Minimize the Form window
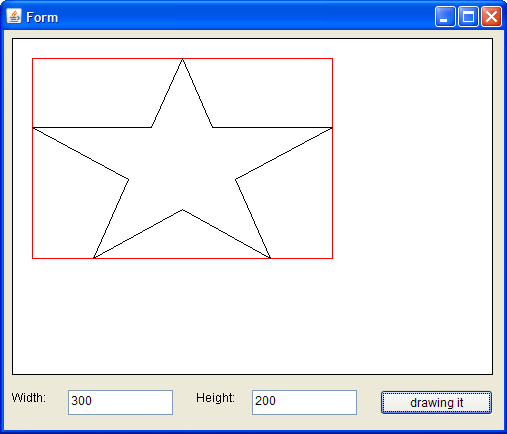The height and width of the screenshot is (434, 507). pos(445,16)
